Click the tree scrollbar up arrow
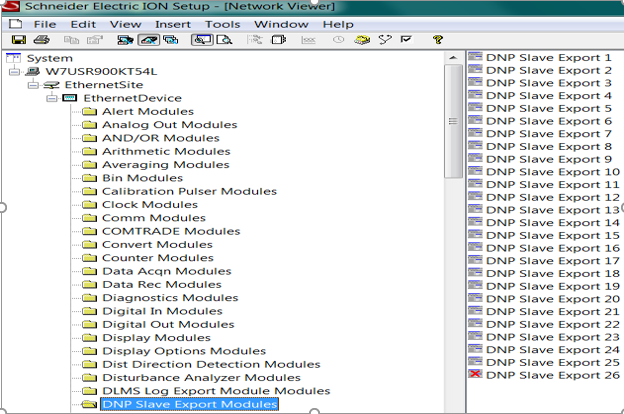The width and height of the screenshot is (624, 414). (x=453, y=58)
